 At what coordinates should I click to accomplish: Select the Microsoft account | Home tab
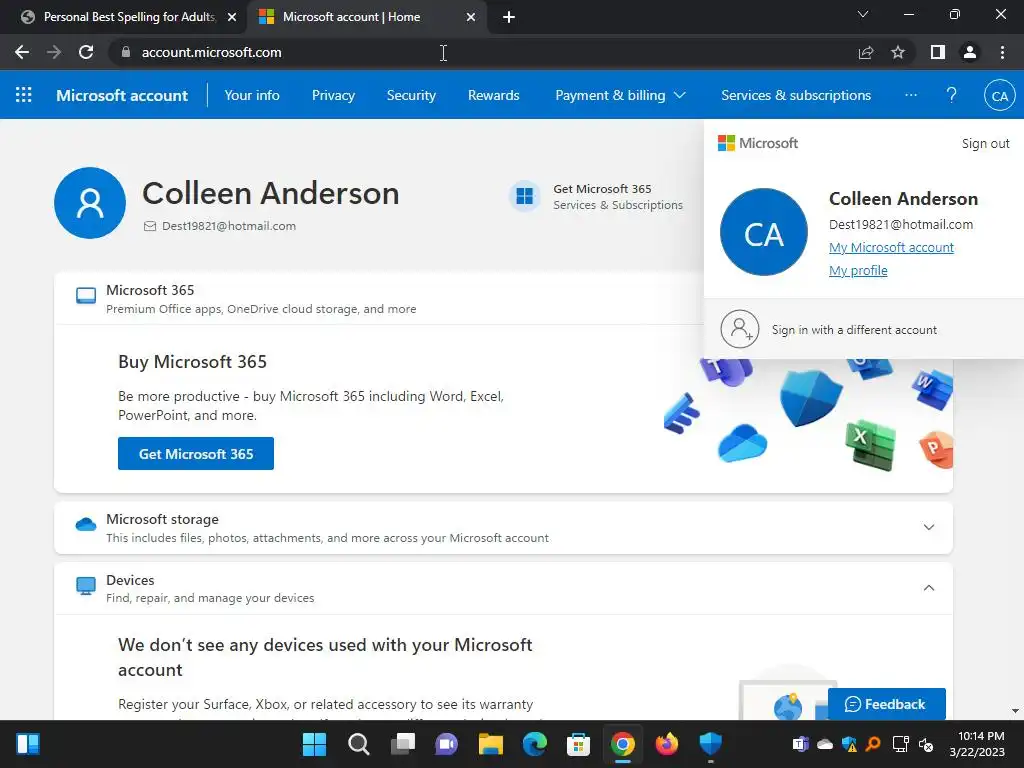[353, 17]
